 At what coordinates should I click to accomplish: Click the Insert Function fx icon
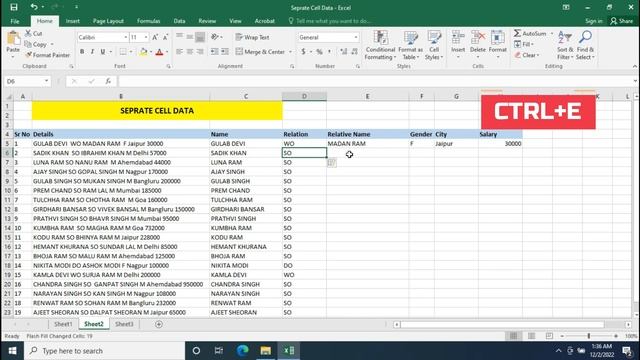coord(108,81)
